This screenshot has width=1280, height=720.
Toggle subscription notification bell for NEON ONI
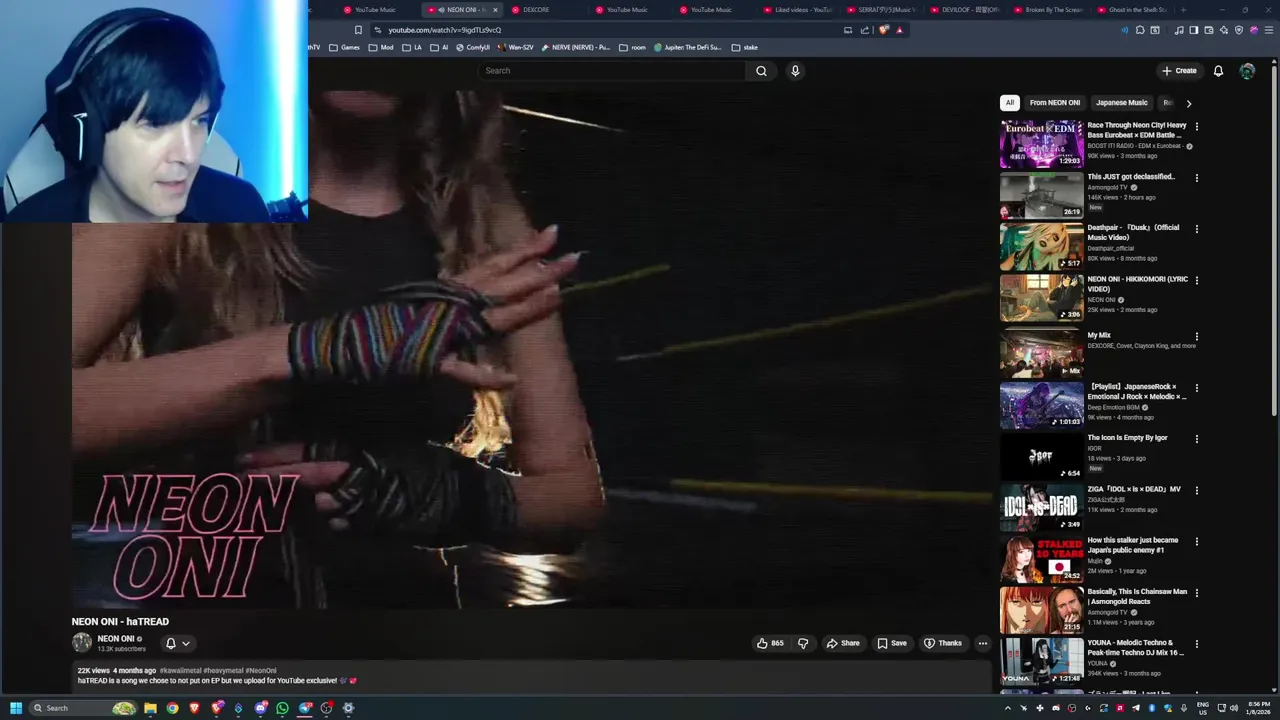(x=170, y=643)
